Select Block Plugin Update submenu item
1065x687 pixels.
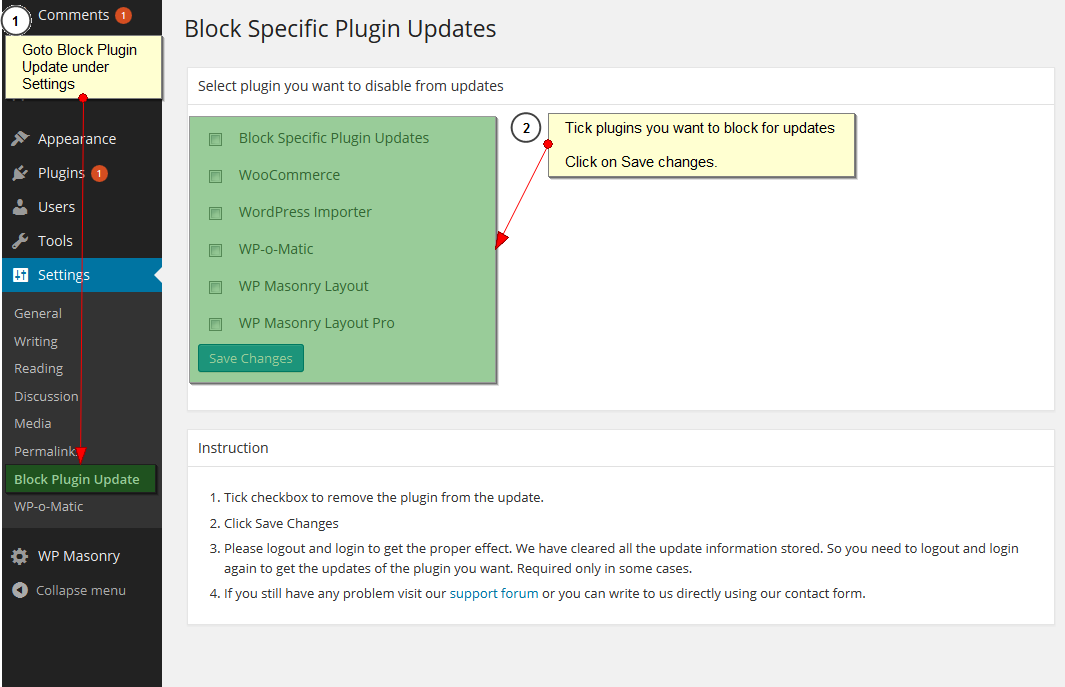(77, 479)
